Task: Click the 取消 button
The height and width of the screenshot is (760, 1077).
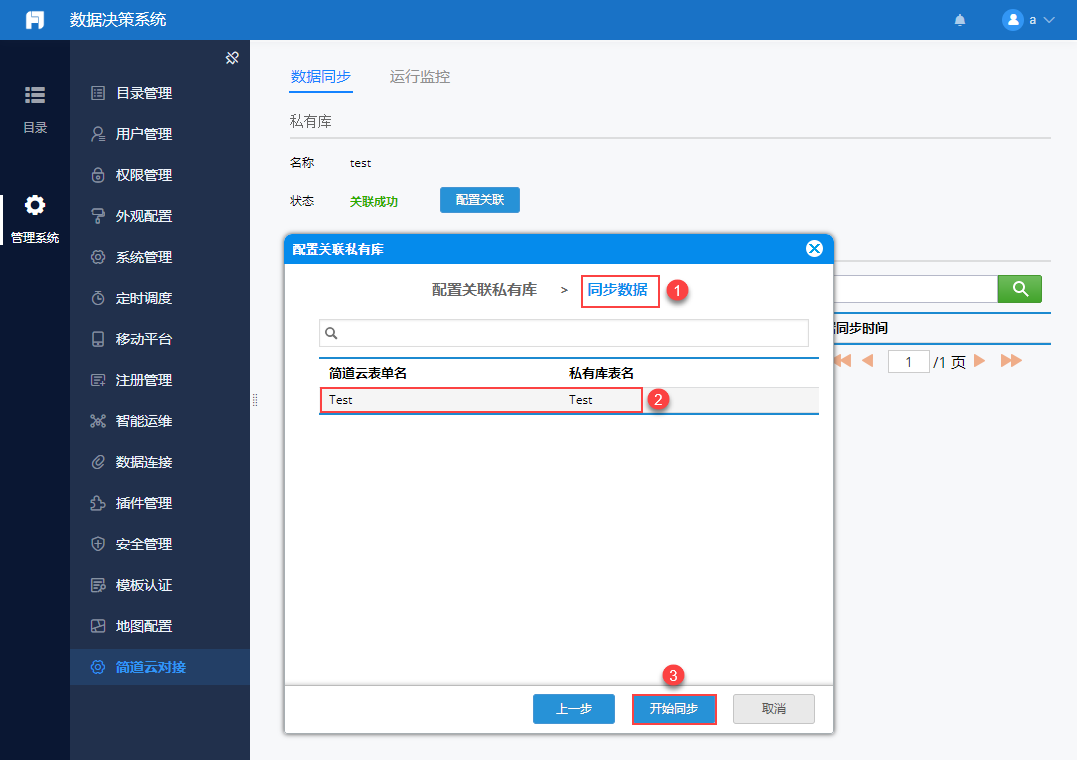Action: point(773,709)
